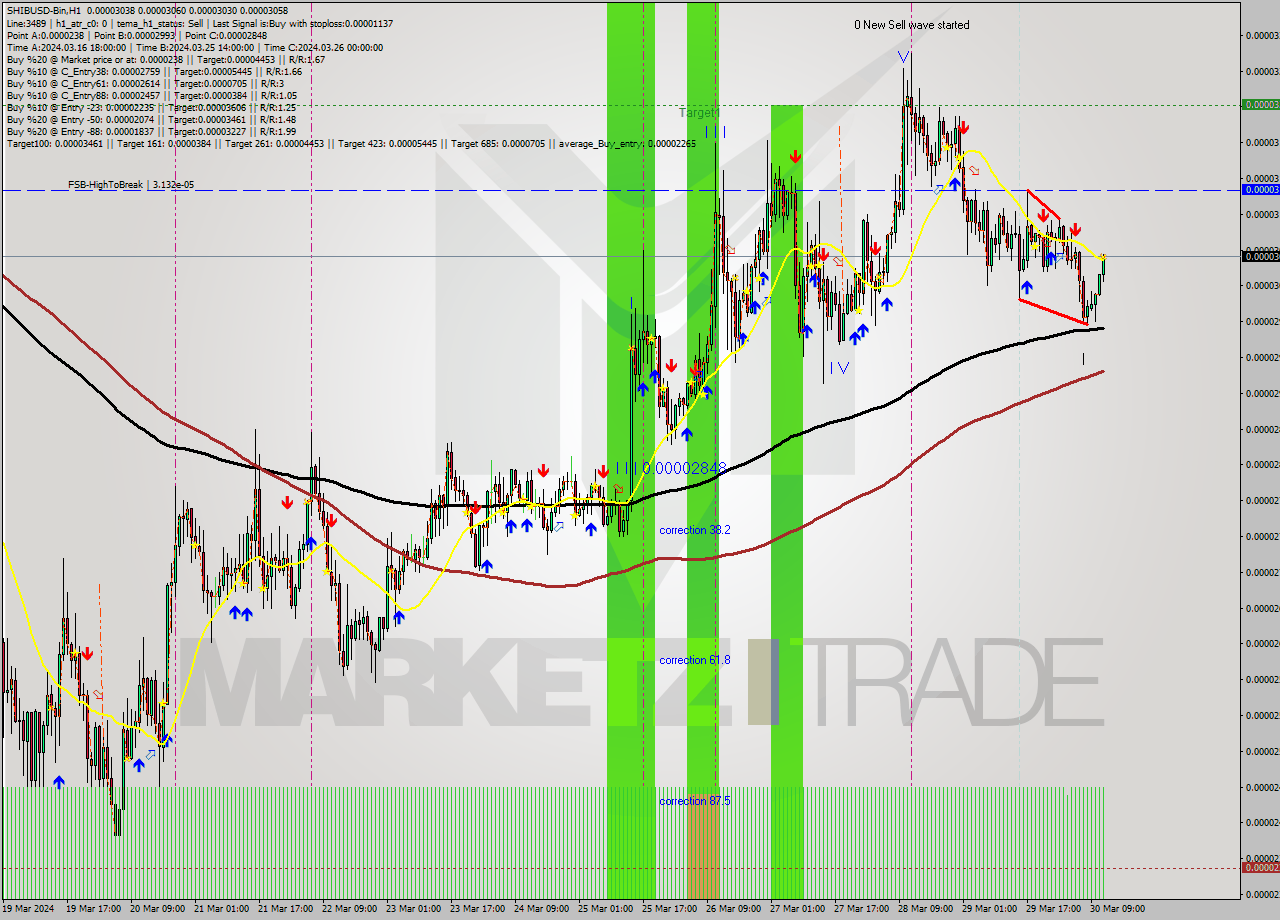Click the '30 Mar 09:00' time label
The width and height of the screenshot is (1280, 920).
pyautogui.click(x=1117, y=909)
